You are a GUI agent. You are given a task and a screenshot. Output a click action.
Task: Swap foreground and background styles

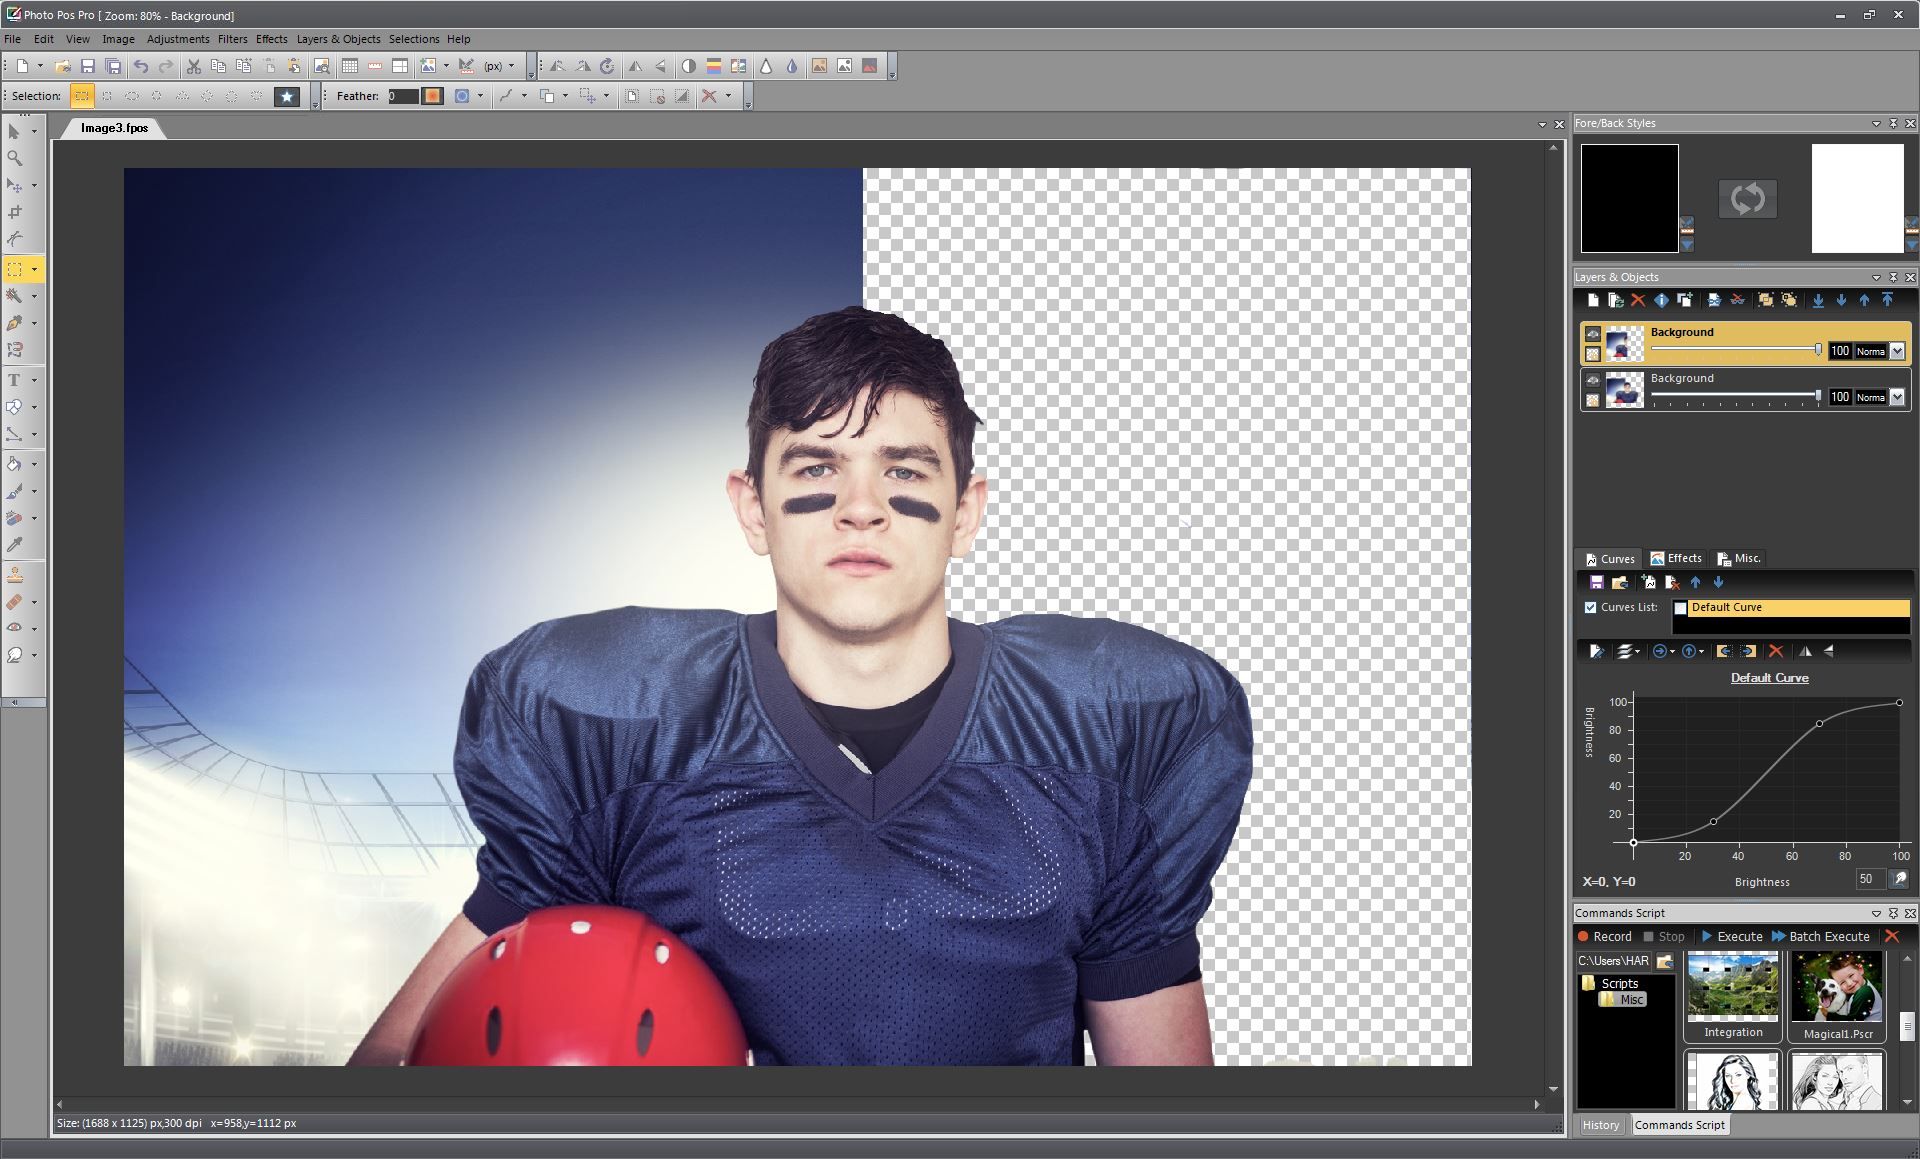coord(1747,198)
